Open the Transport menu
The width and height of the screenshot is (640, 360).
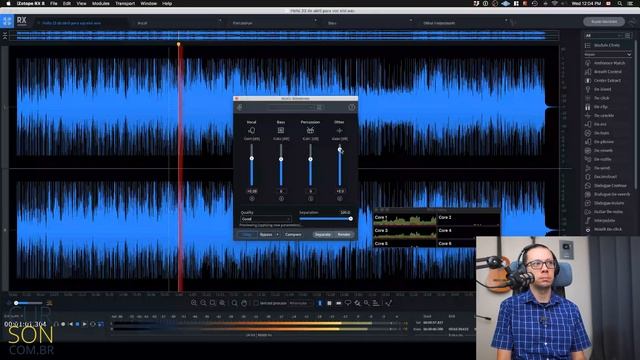click(125, 3)
